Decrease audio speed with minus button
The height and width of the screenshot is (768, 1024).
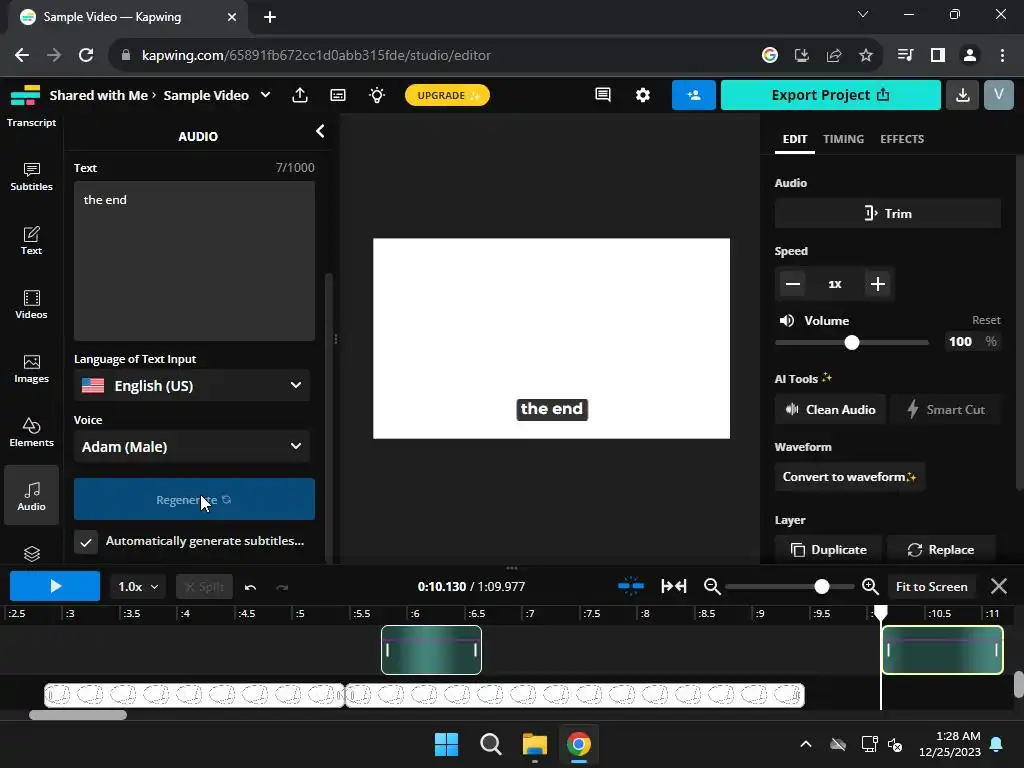pos(793,284)
